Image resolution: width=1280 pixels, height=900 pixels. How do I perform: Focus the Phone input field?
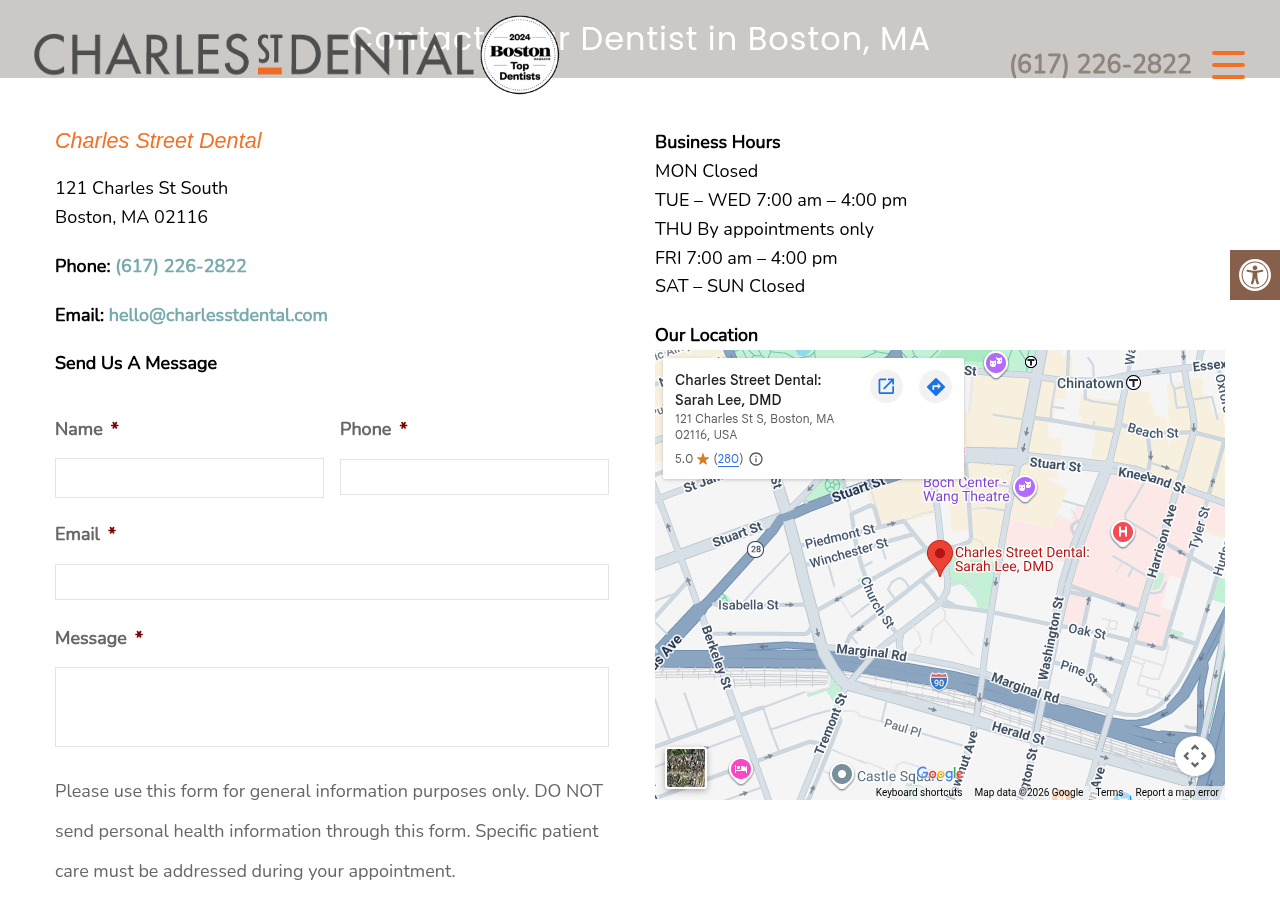coord(474,477)
